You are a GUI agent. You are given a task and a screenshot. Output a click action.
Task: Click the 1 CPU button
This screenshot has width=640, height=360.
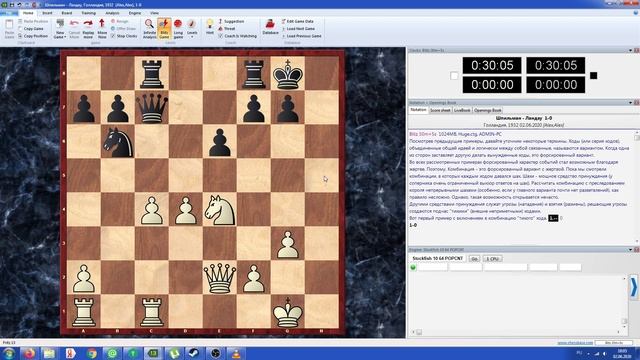tap(493, 259)
